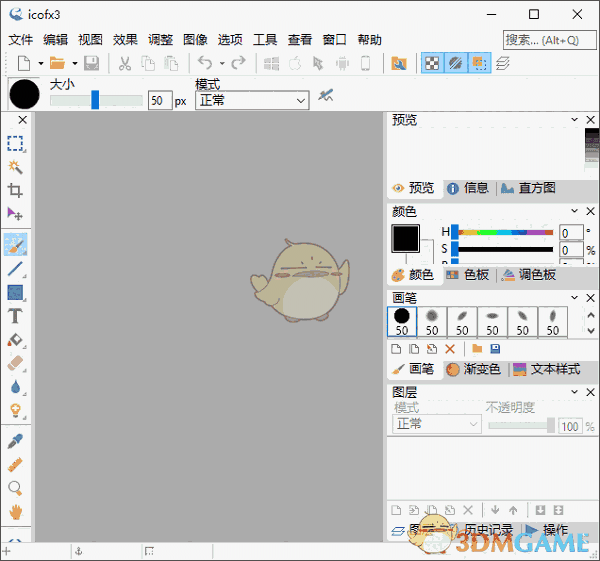Click the save floppy disk icon
This screenshot has height=561, width=600.
tap(91, 63)
